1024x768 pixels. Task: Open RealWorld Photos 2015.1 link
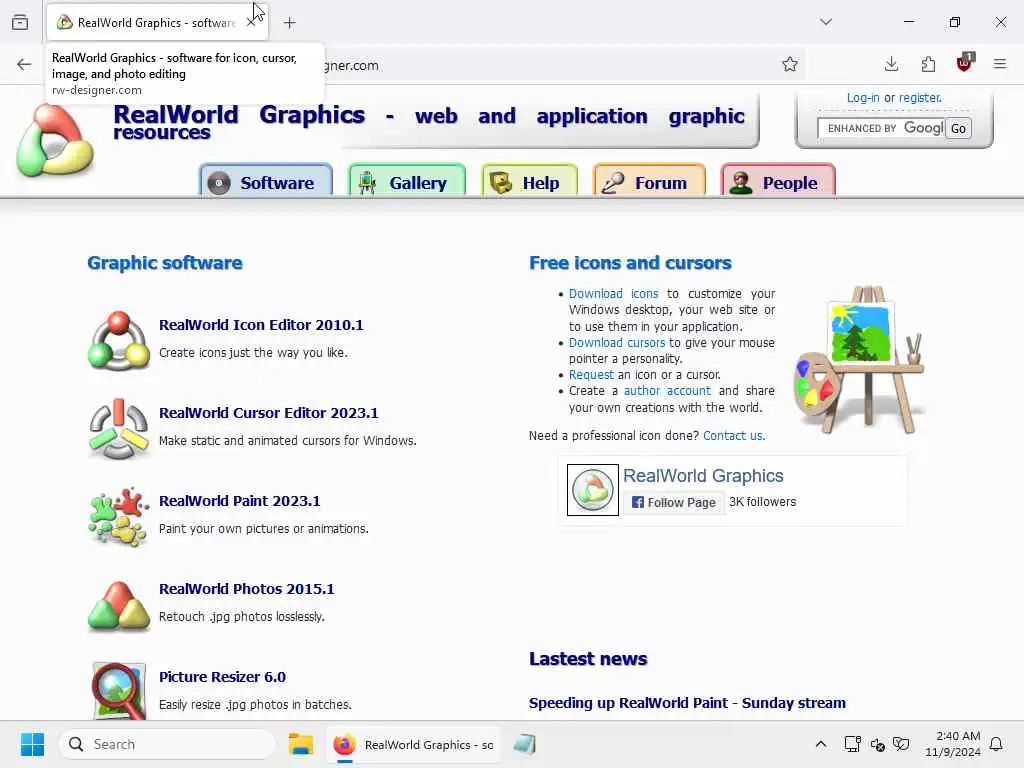click(x=246, y=589)
